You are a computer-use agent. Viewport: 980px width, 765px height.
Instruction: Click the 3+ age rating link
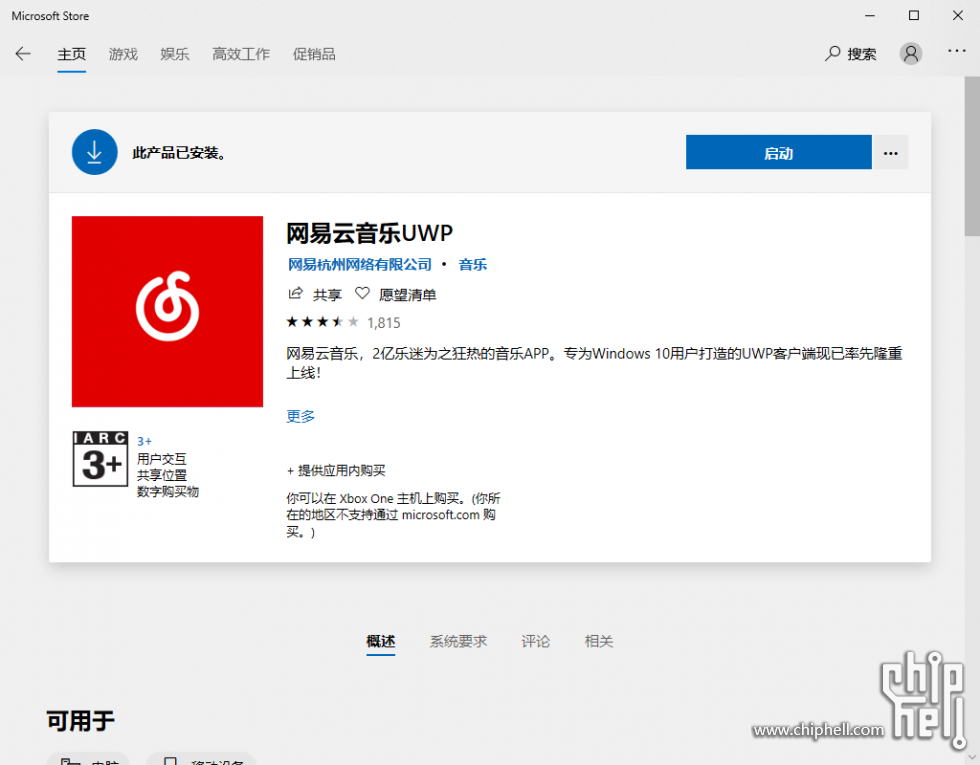[x=144, y=441]
